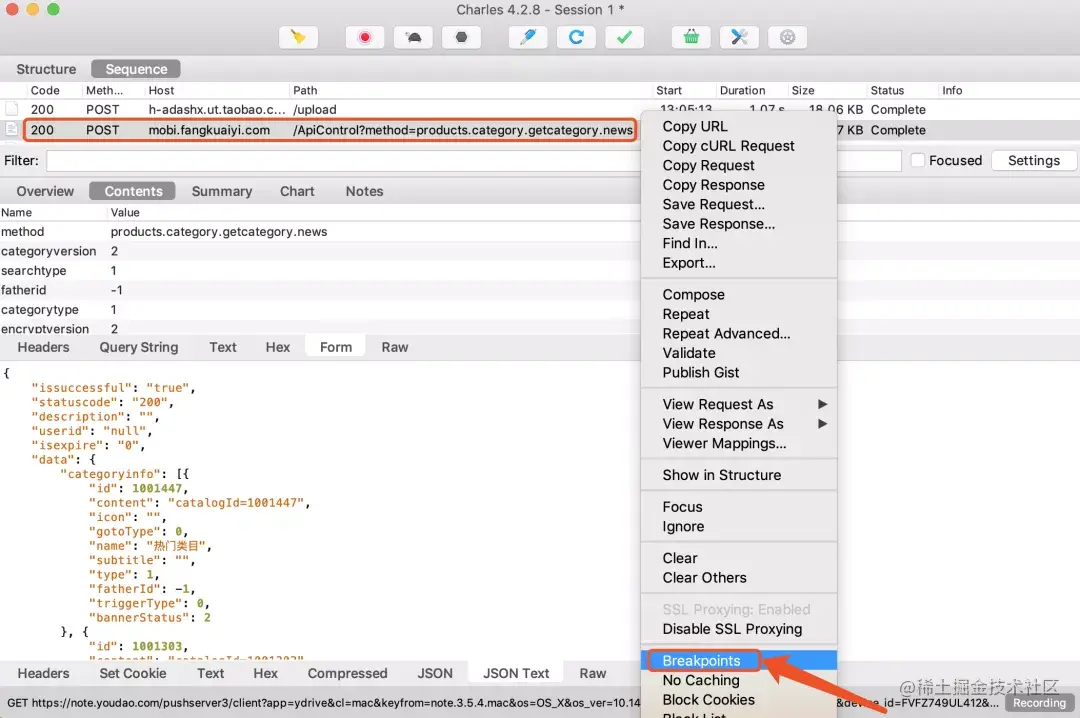This screenshot has width=1080, height=718.
Task: Switch to the Structure view
Action: pyautogui.click(x=46, y=69)
